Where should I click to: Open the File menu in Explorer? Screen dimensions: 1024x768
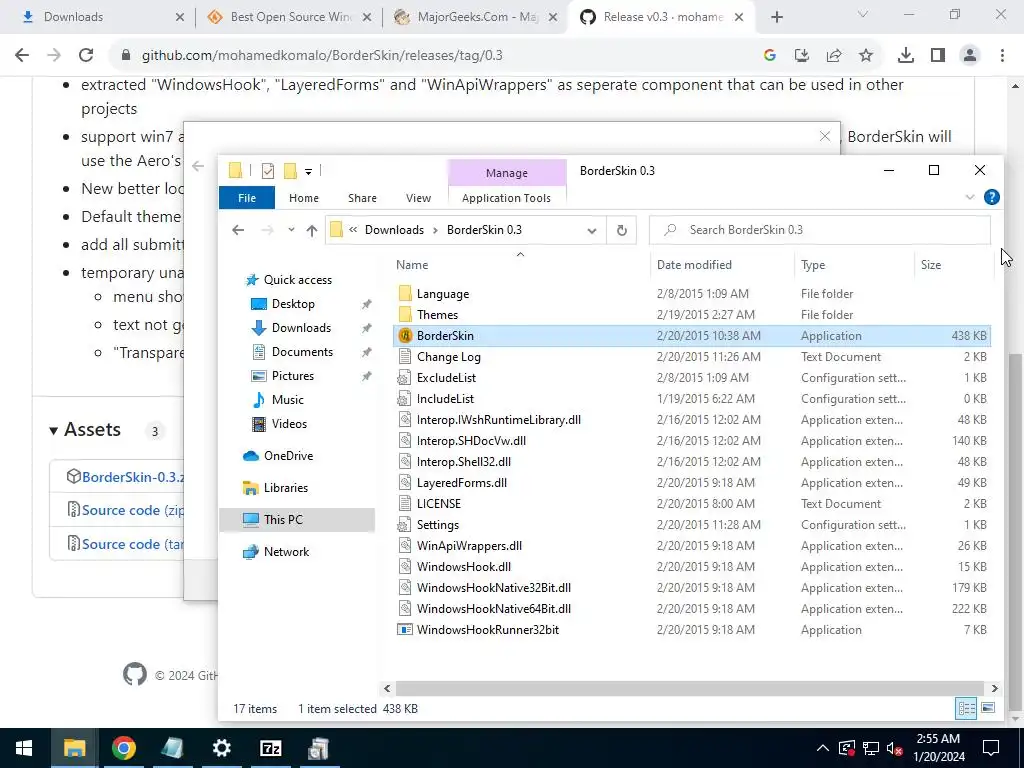[247, 198]
